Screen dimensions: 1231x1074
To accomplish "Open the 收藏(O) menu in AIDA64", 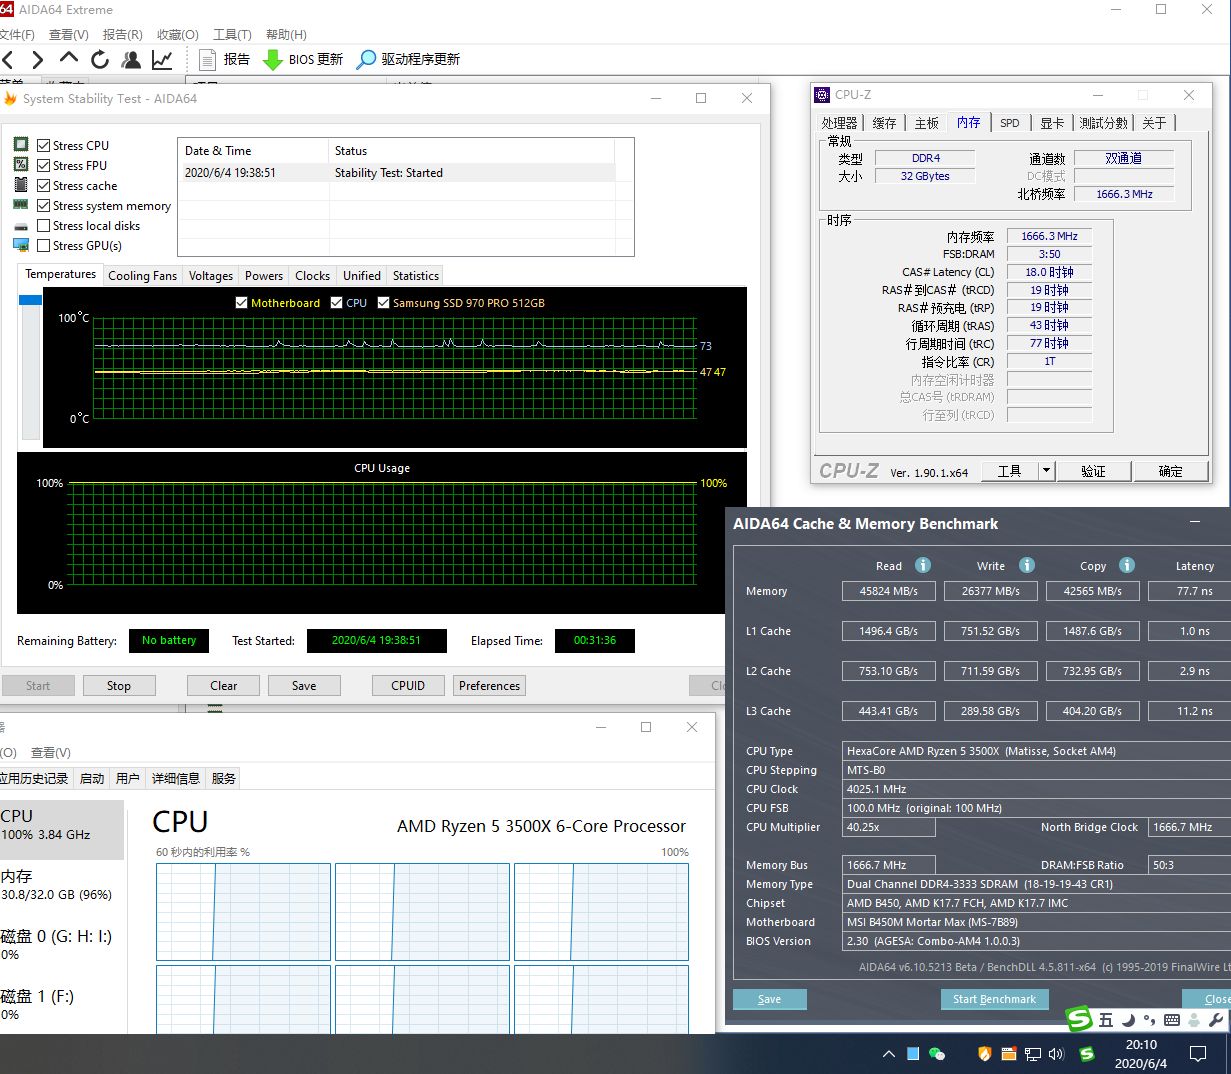I will (178, 34).
